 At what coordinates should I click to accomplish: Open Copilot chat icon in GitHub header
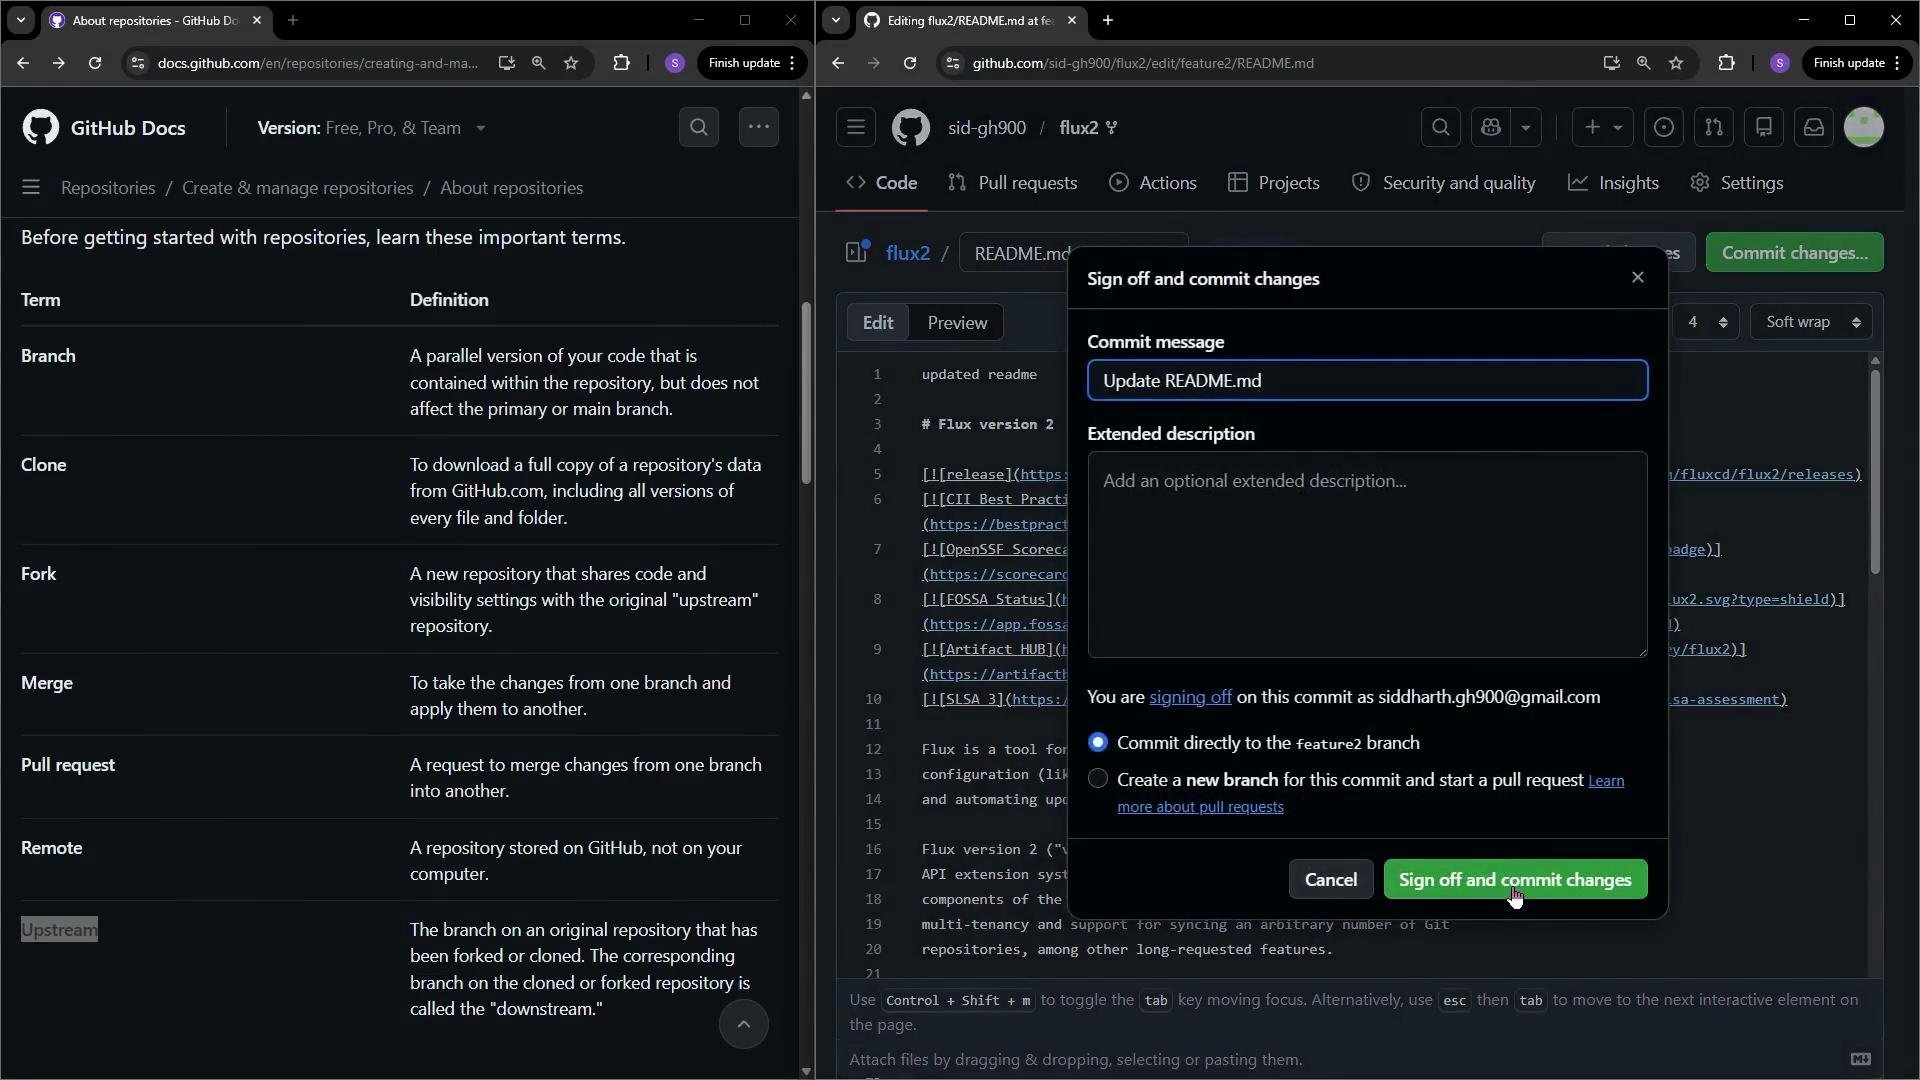[1491, 127]
